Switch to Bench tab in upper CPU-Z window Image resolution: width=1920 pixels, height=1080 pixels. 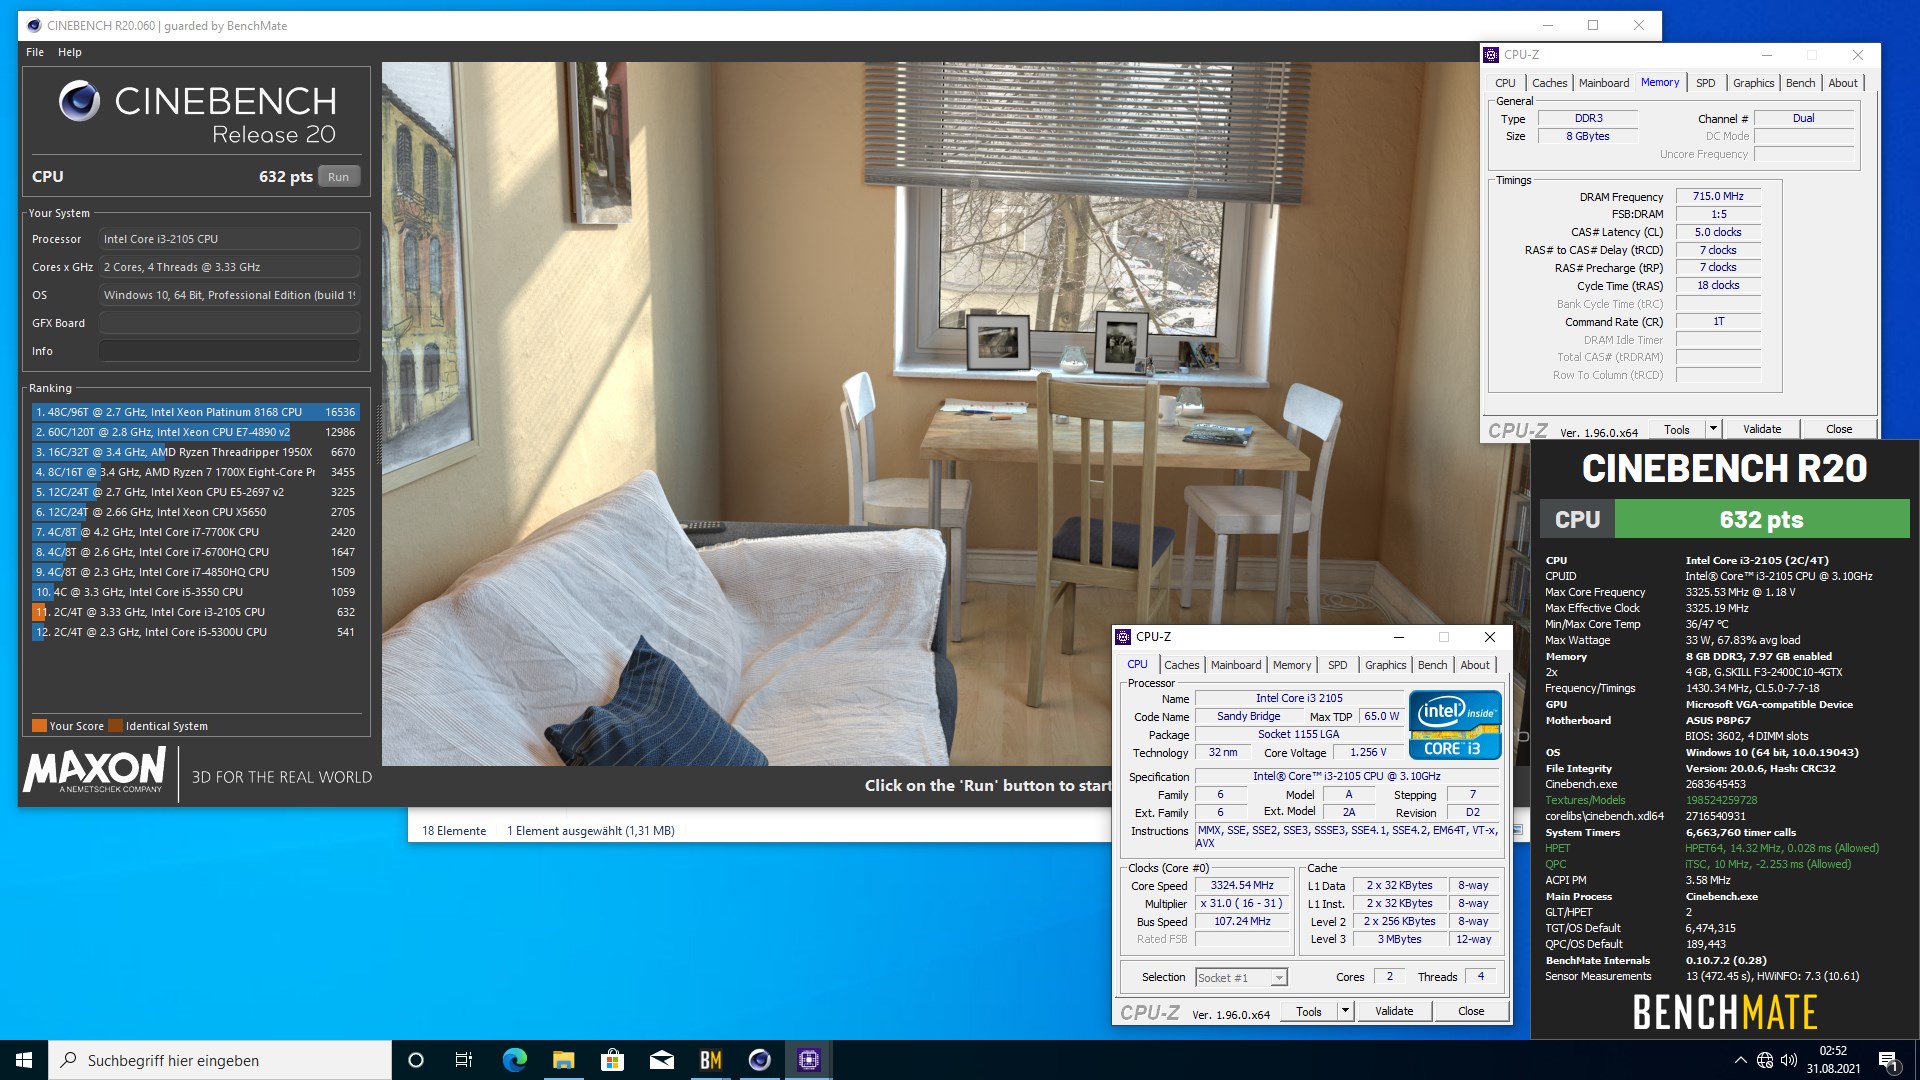(1800, 83)
